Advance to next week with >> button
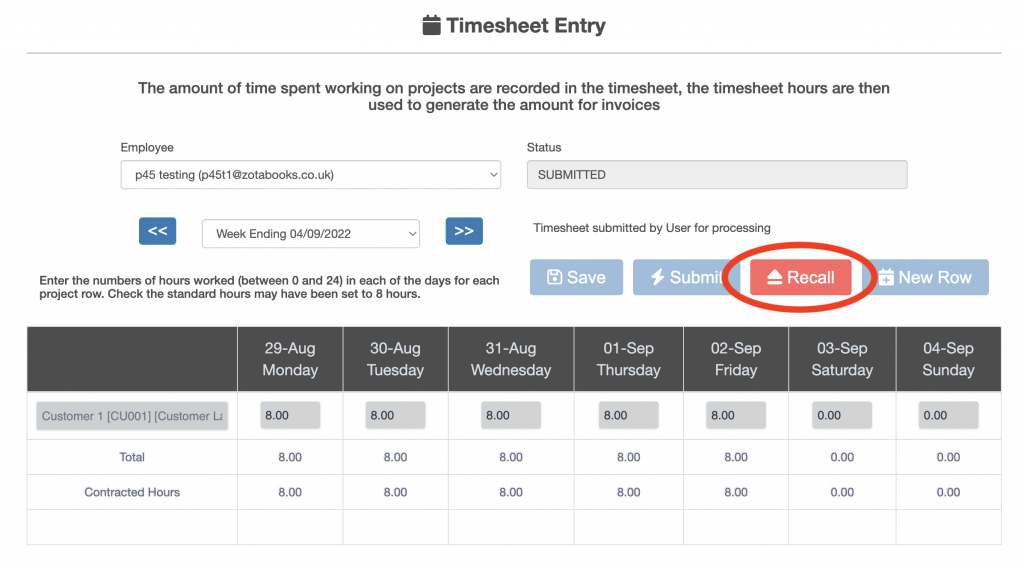 (464, 231)
